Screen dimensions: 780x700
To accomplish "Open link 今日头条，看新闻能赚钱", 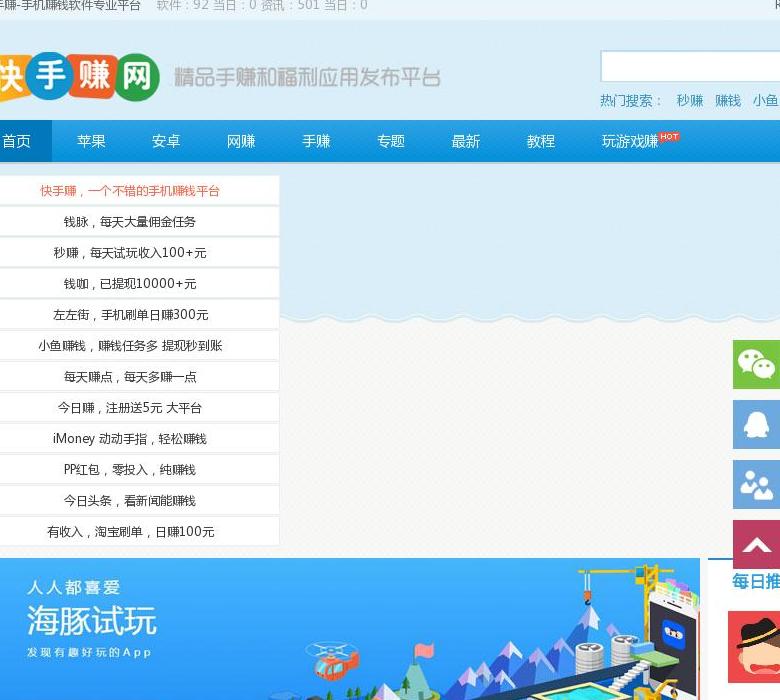I will click(129, 500).
